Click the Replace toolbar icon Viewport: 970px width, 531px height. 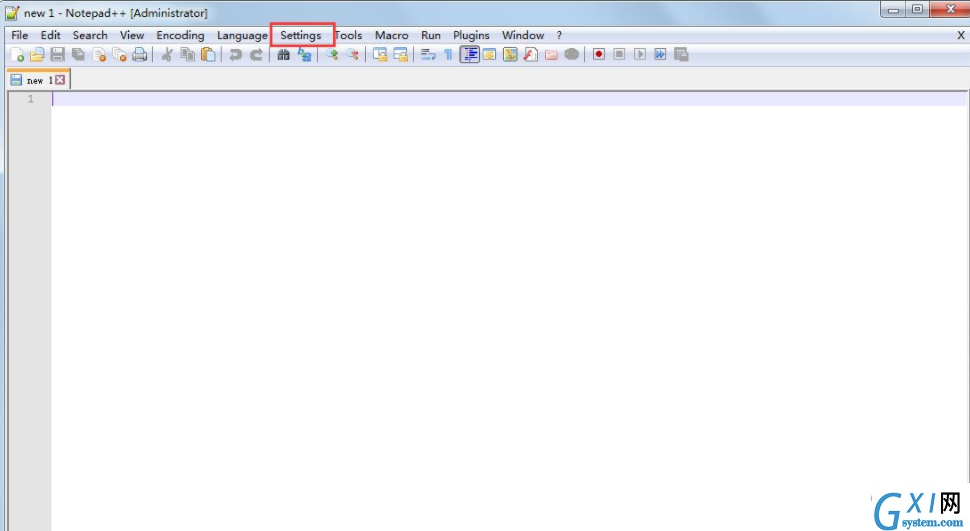304,54
